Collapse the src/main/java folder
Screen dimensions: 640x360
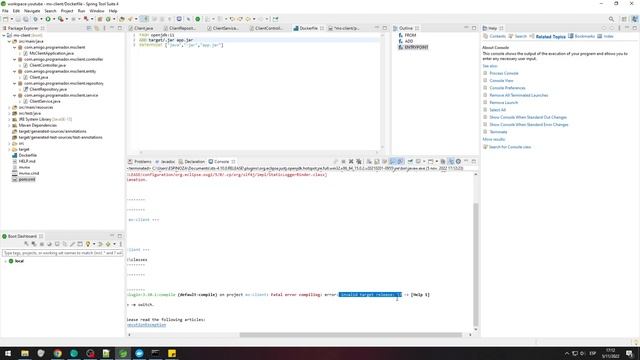coord(9,41)
